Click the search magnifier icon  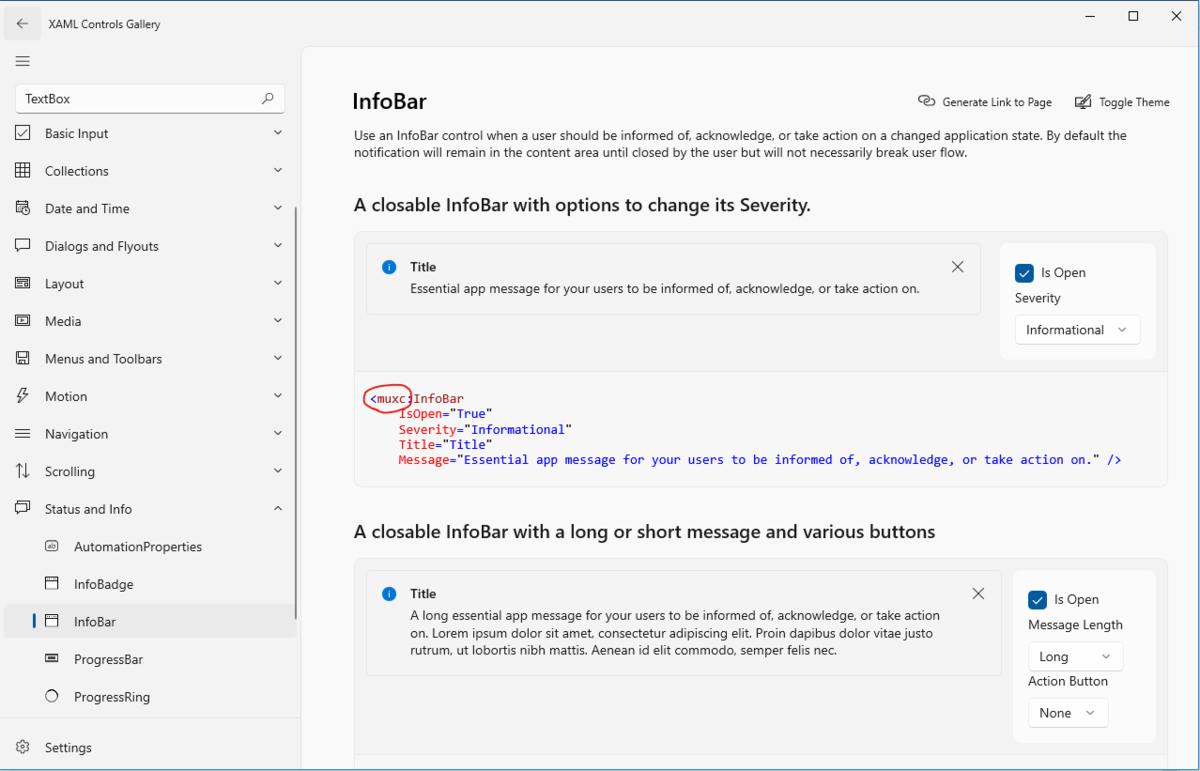267,98
